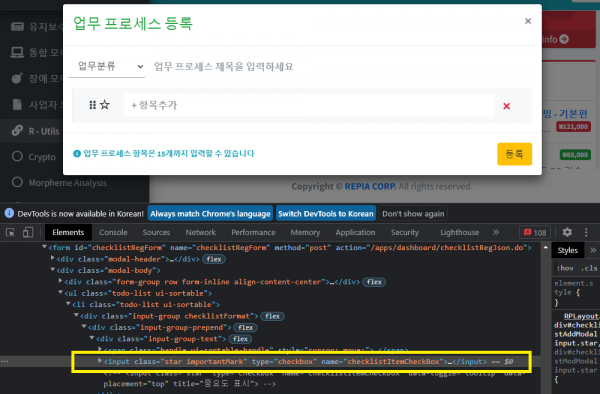Click the drag handle grip icon
Viewport: 600px width, 394px height.
click(x=93, y=105)
